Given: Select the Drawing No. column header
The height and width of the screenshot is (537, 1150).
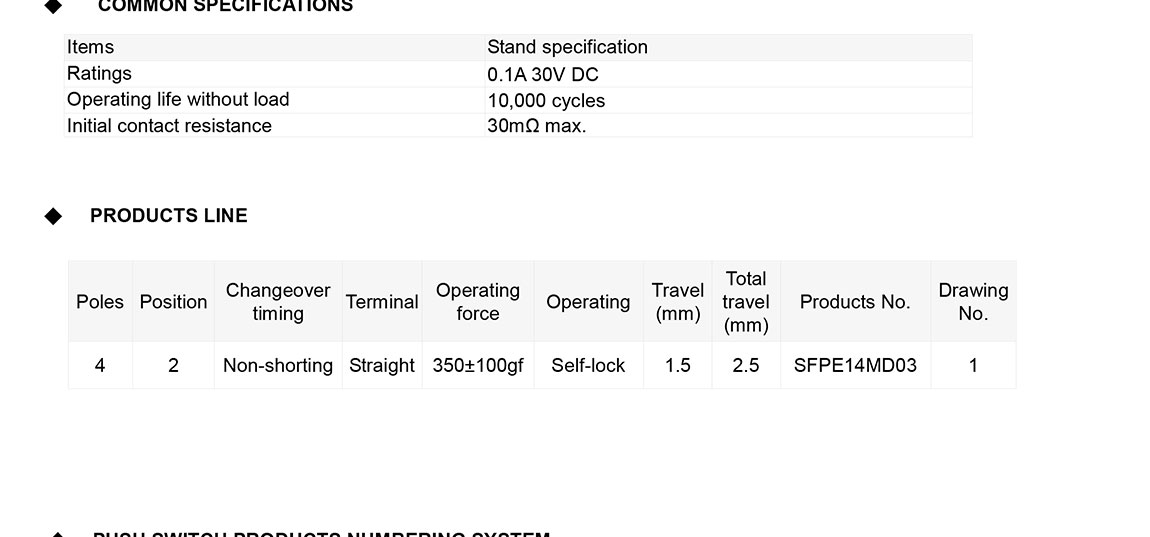Looking at the screenshot, I should pyautogui.click(x=973, y=302).
